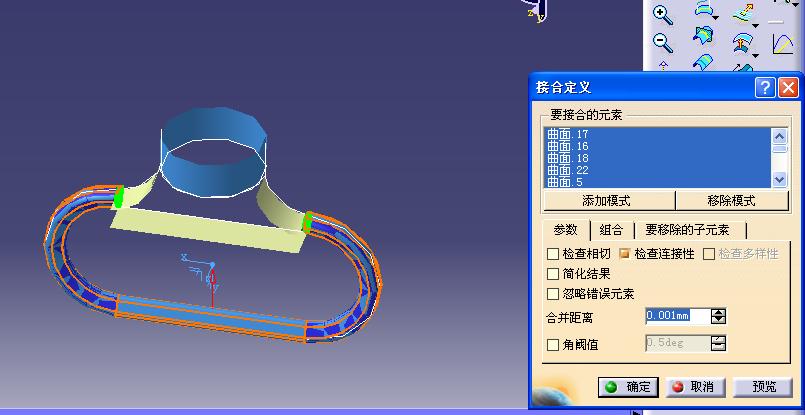Click the Zoom In magnifier icon

663,15
